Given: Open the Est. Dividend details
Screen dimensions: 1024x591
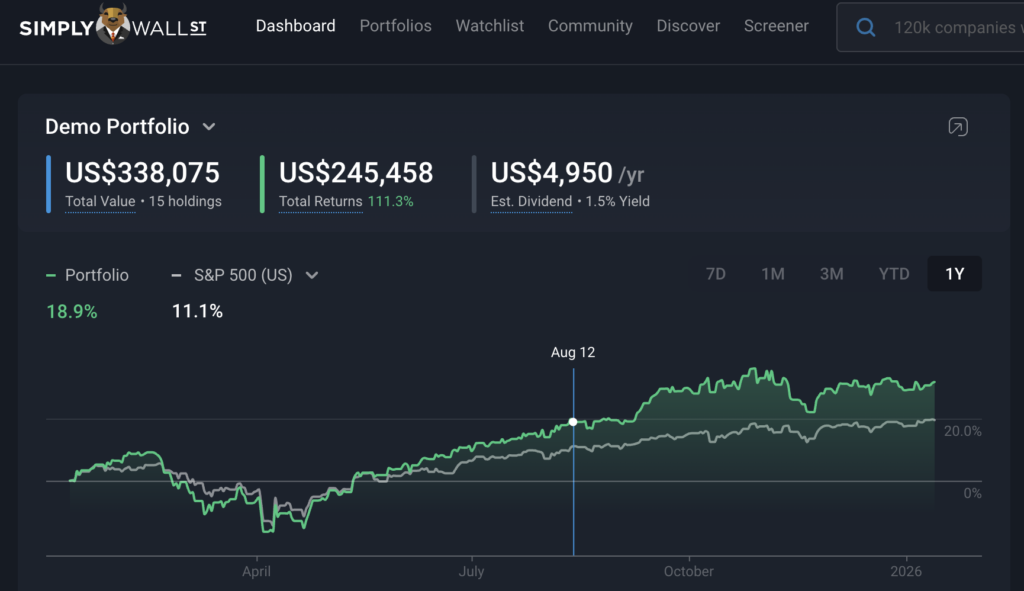Looking at the screenshot, I should click(x=530, y=201).
